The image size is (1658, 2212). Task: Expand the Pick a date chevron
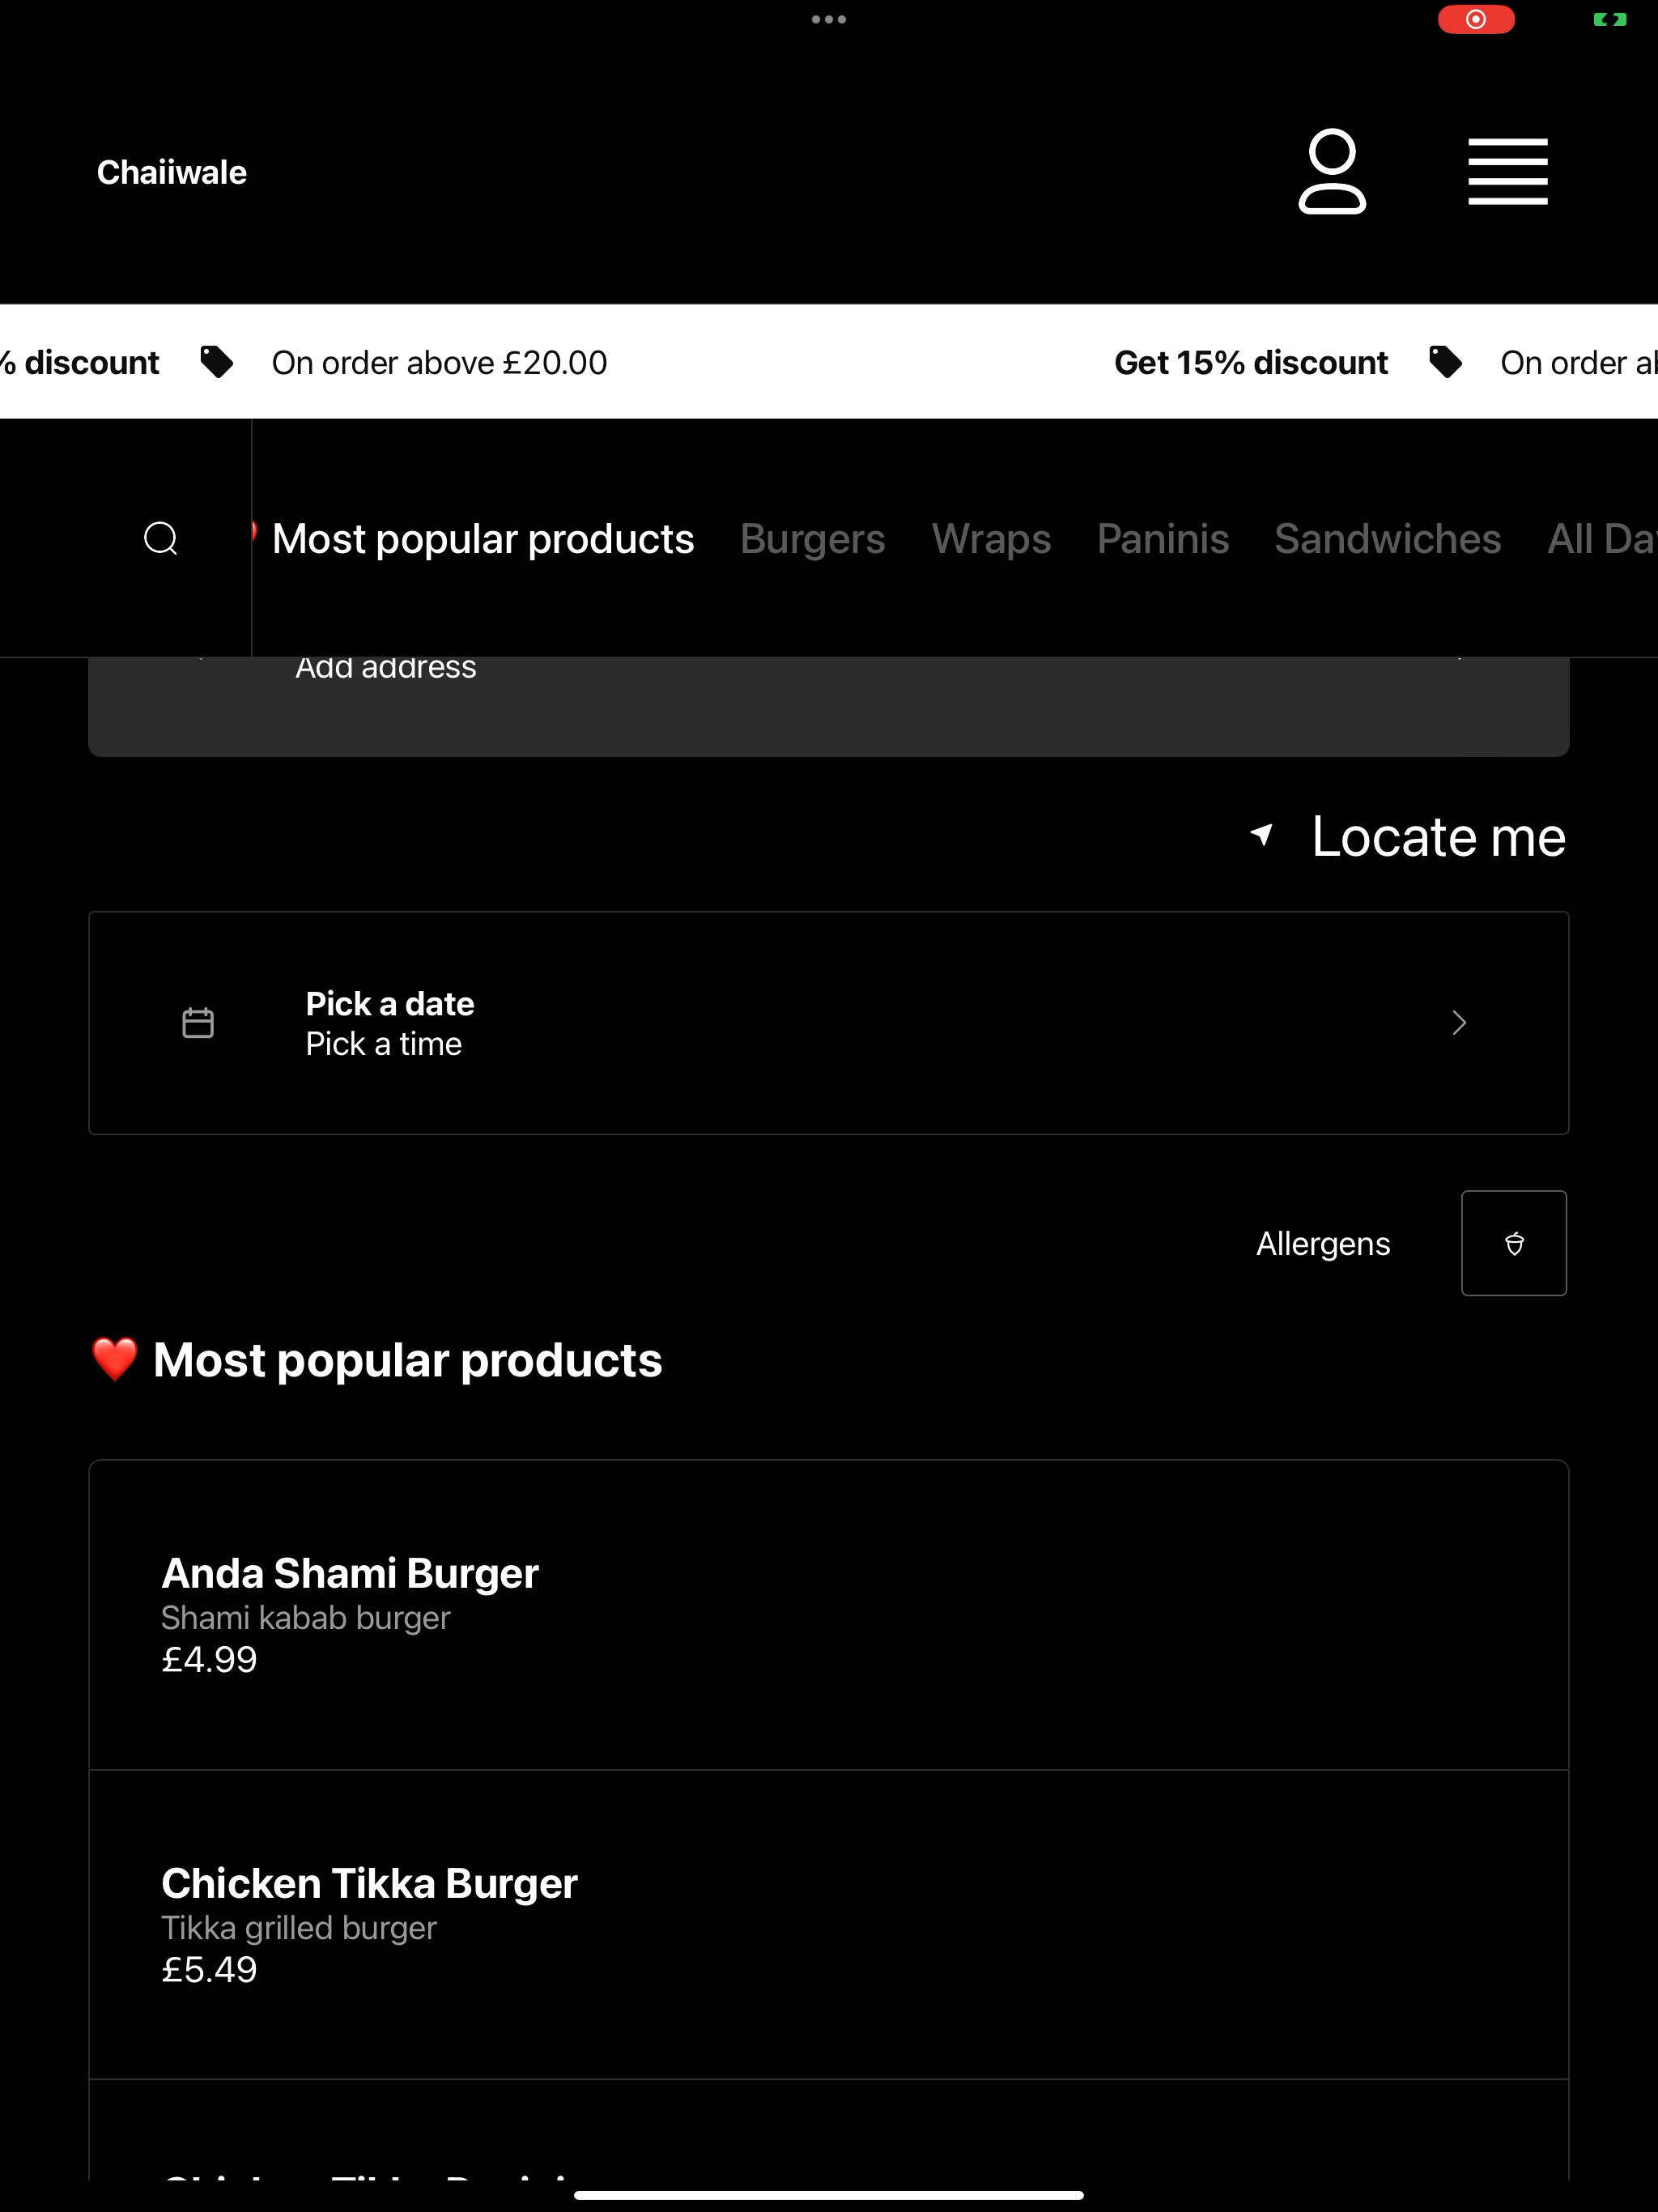coord(1459,1023)
